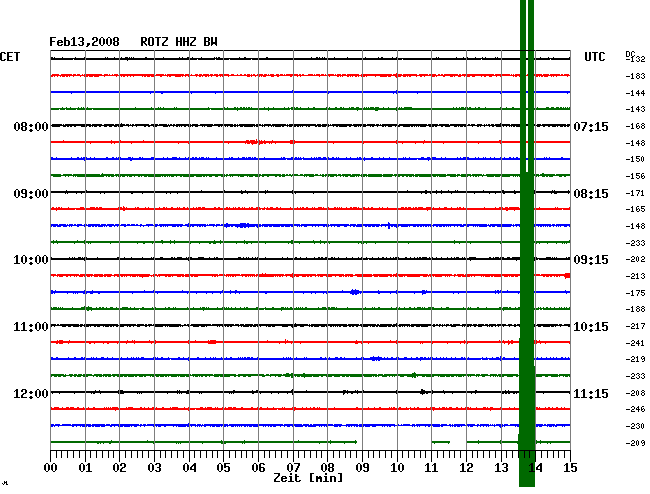Select minute 09 on the time axis

(362, 468)
